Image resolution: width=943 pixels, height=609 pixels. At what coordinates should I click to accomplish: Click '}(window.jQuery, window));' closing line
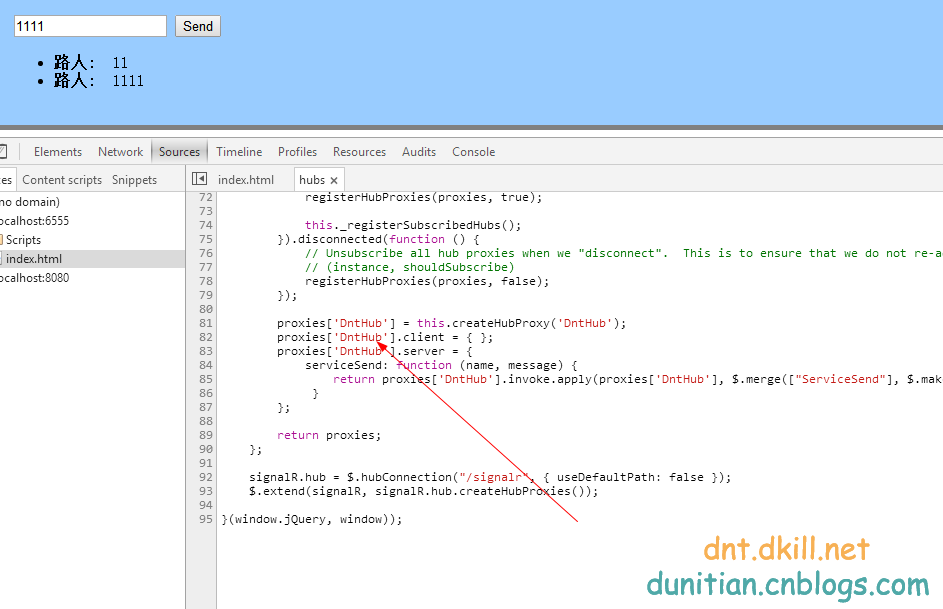[312, 519]
